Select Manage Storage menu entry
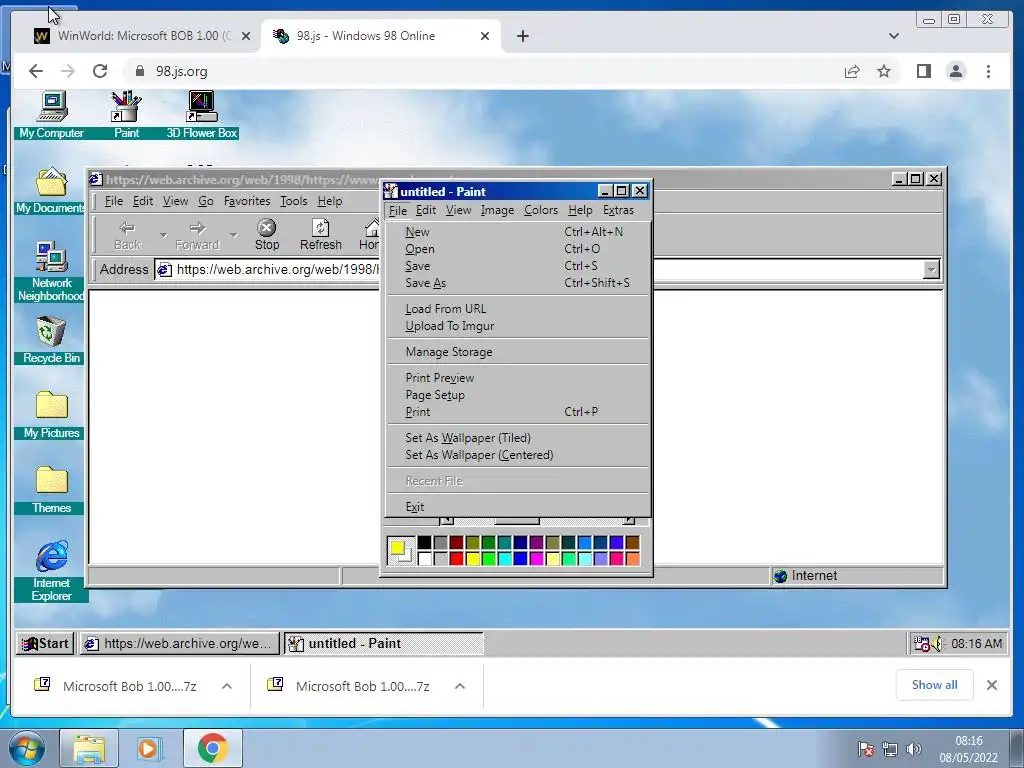Screen dimensions: 1024x768 [x=519, y=352]
